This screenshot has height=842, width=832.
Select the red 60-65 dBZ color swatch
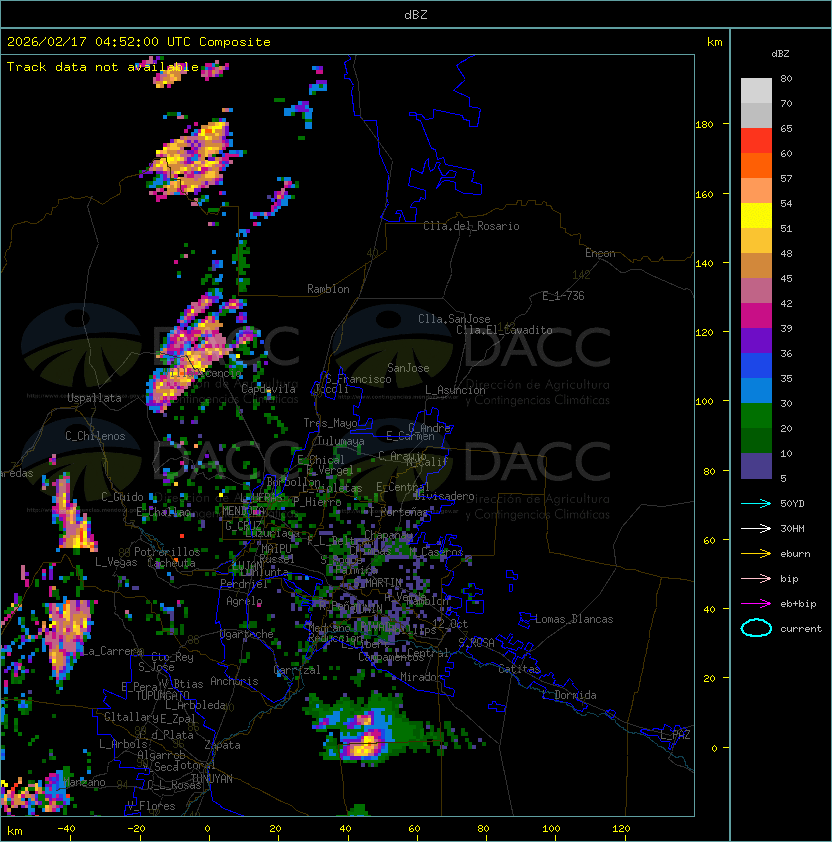coord(756,141)
